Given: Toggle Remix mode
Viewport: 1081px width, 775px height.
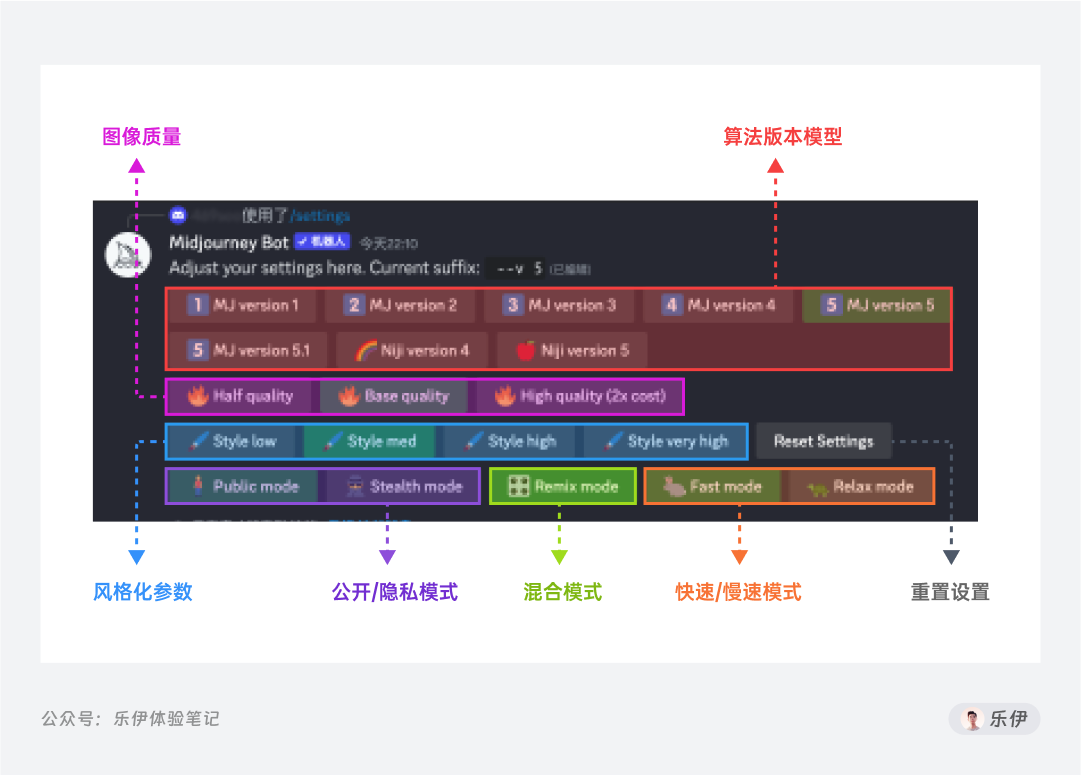Looking at the screenshot, I should tap(563, 487).
